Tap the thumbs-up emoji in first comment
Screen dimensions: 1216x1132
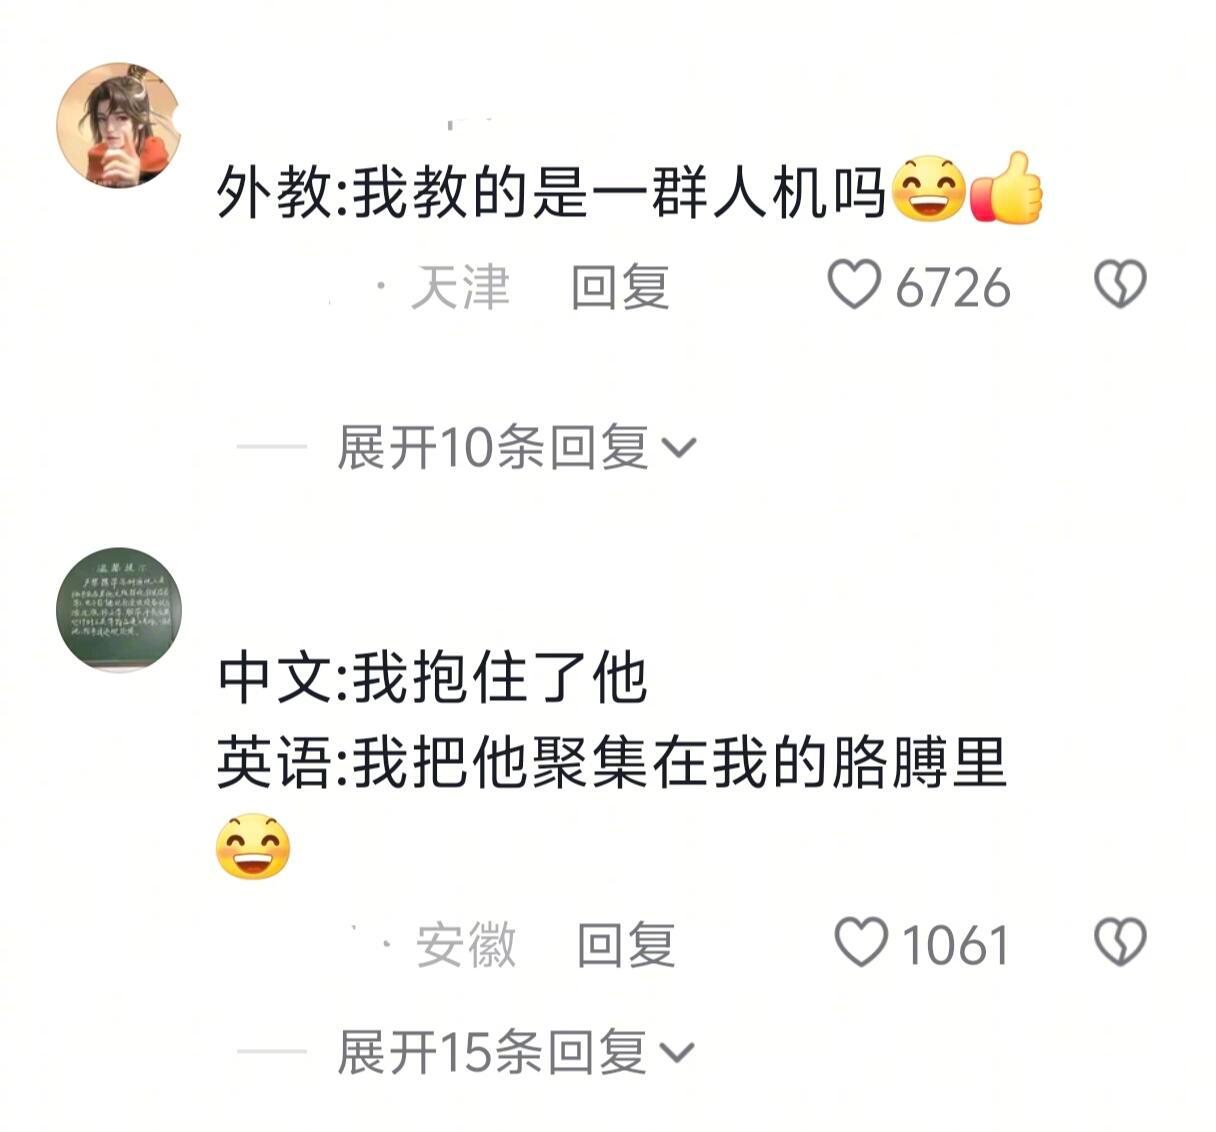(1007, 189)
